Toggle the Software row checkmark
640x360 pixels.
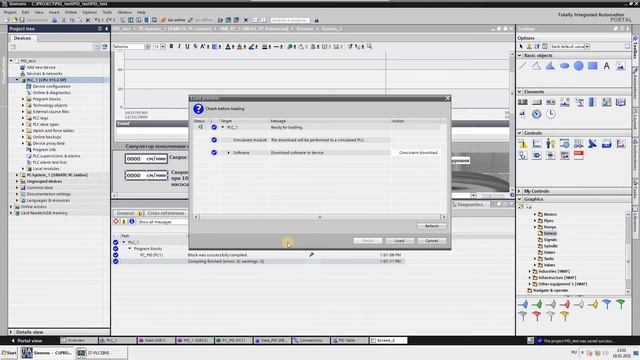click(x=214, y=153)
